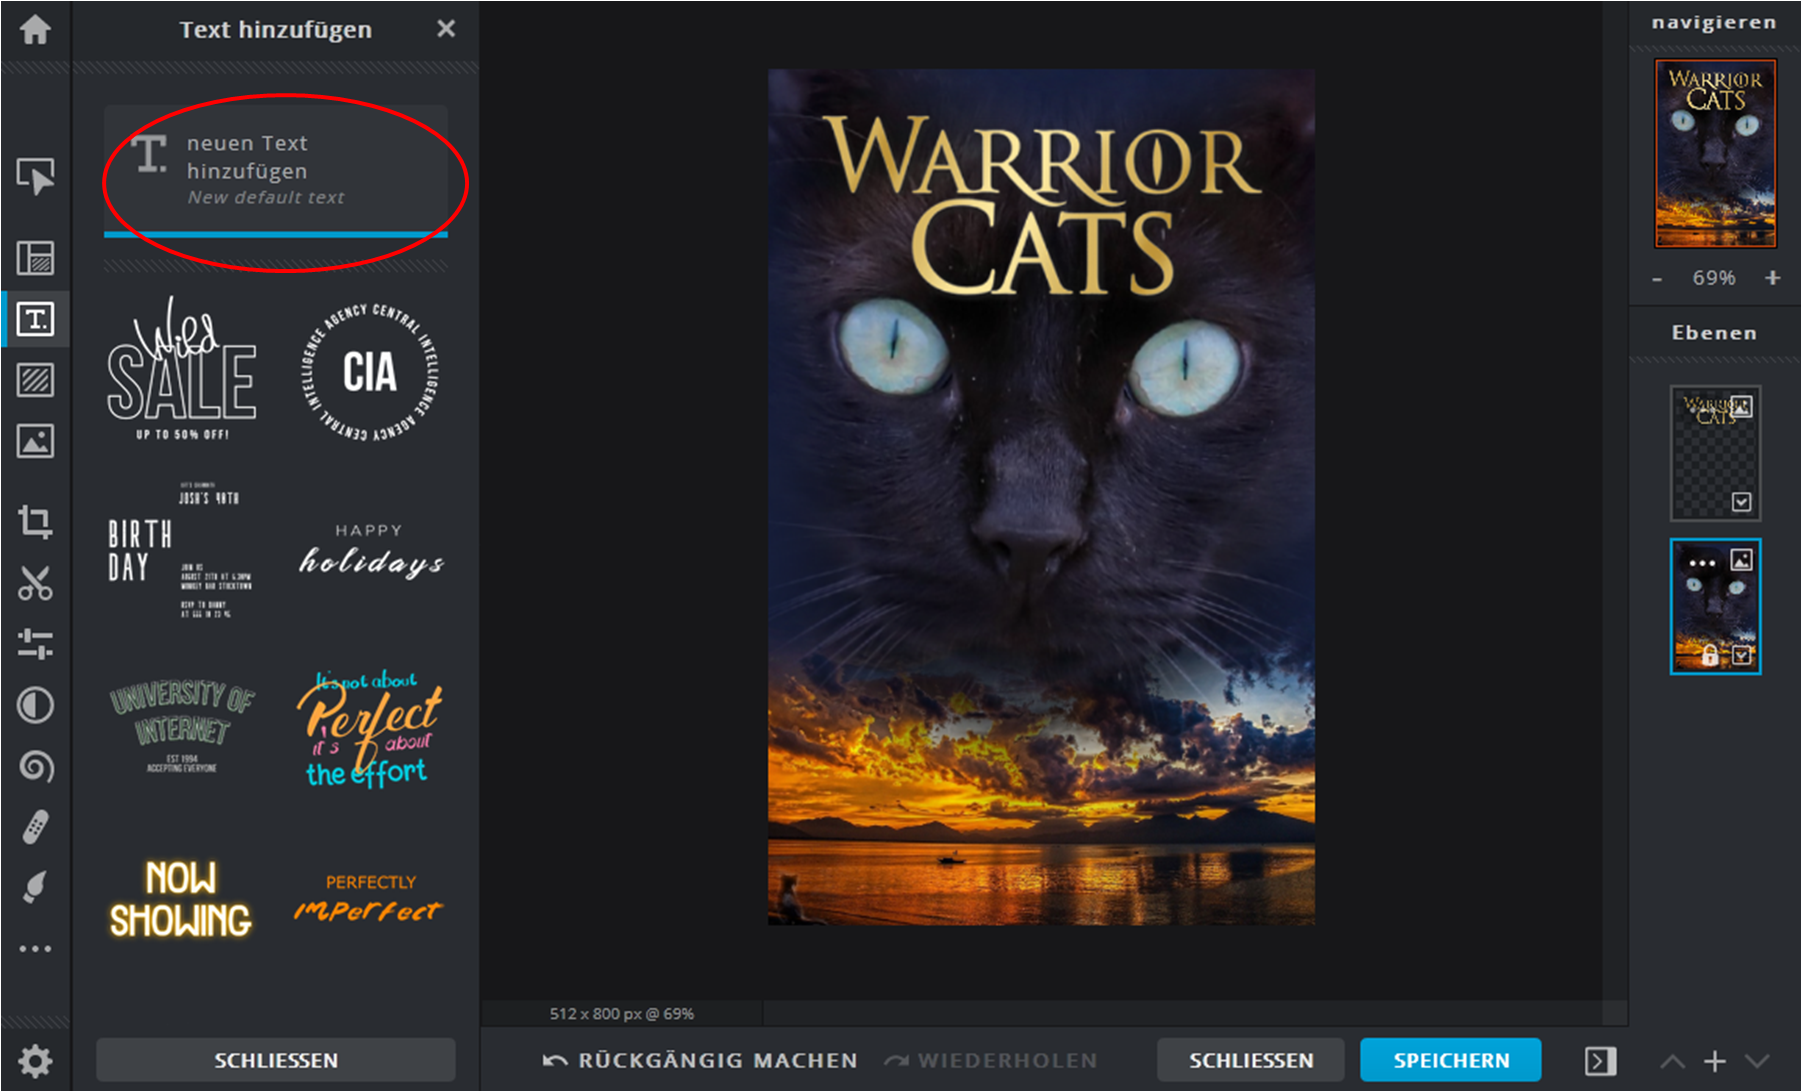Click the 69% zoom value
The image size is (1802, 1092).
coord(1714,278)
